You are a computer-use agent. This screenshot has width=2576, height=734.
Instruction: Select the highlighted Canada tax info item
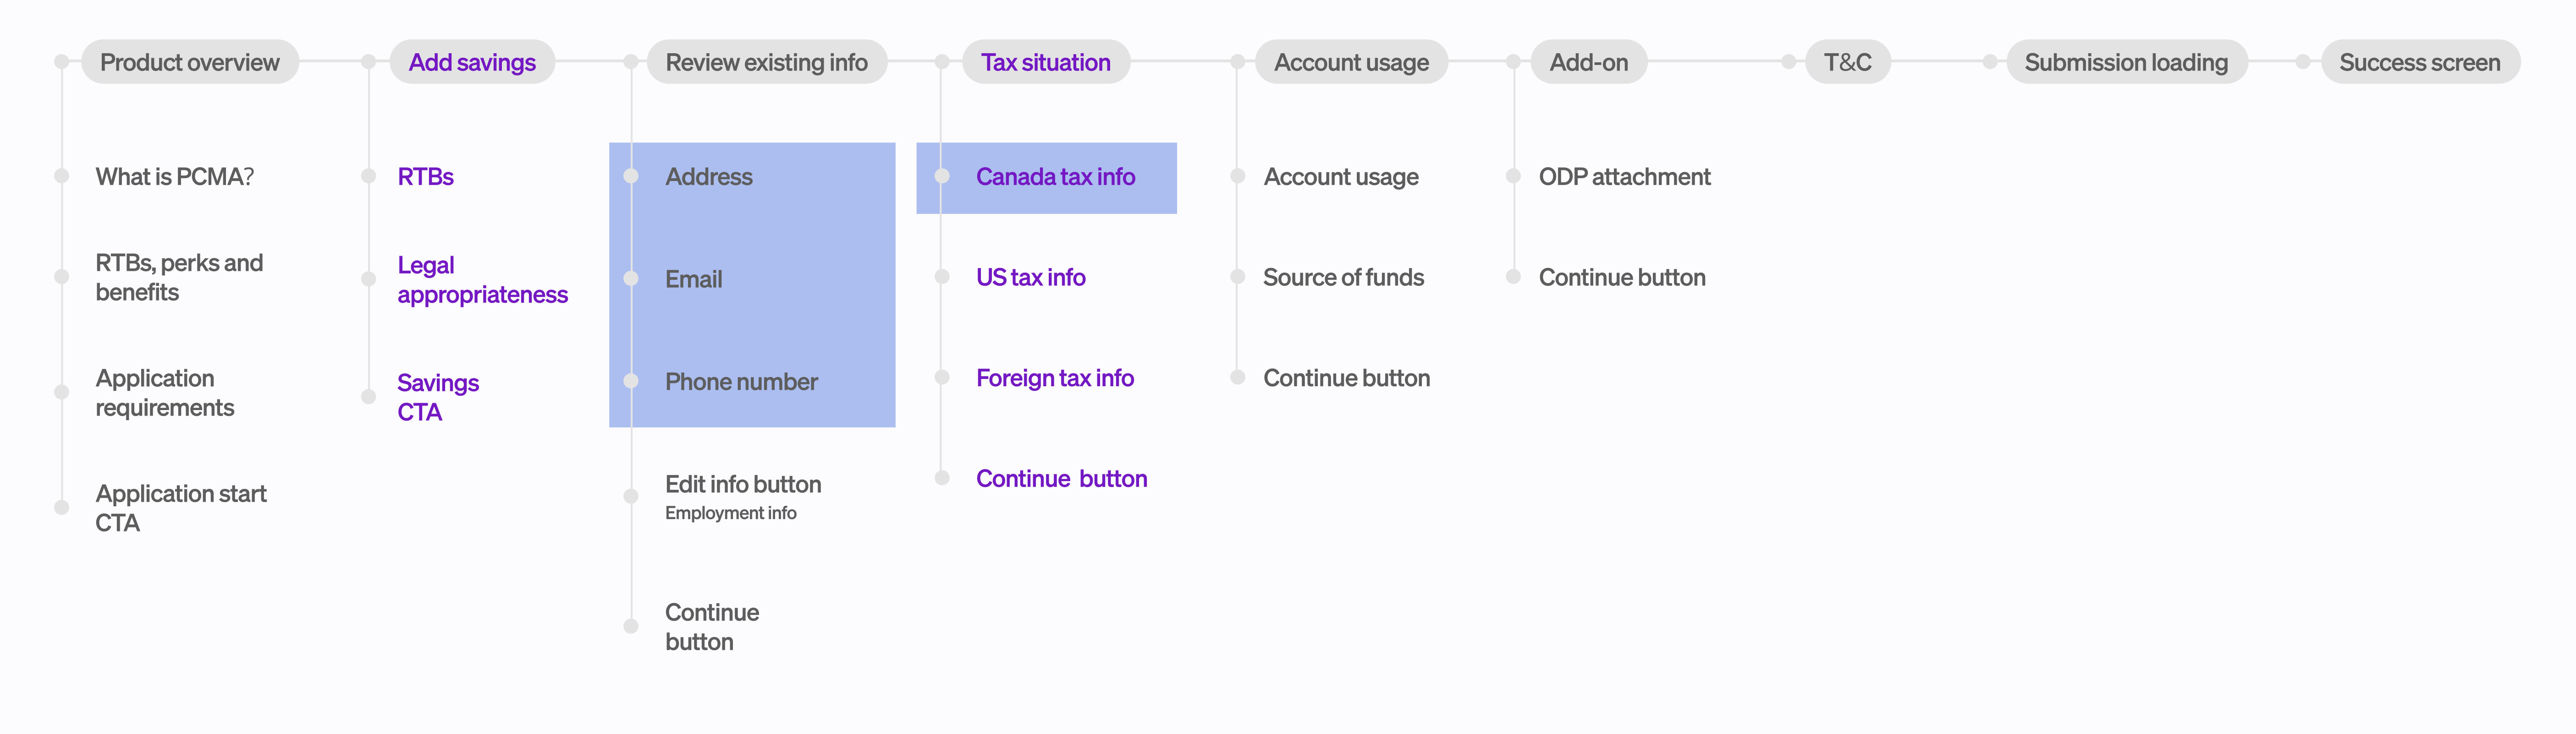click(x=1055, y=177)
